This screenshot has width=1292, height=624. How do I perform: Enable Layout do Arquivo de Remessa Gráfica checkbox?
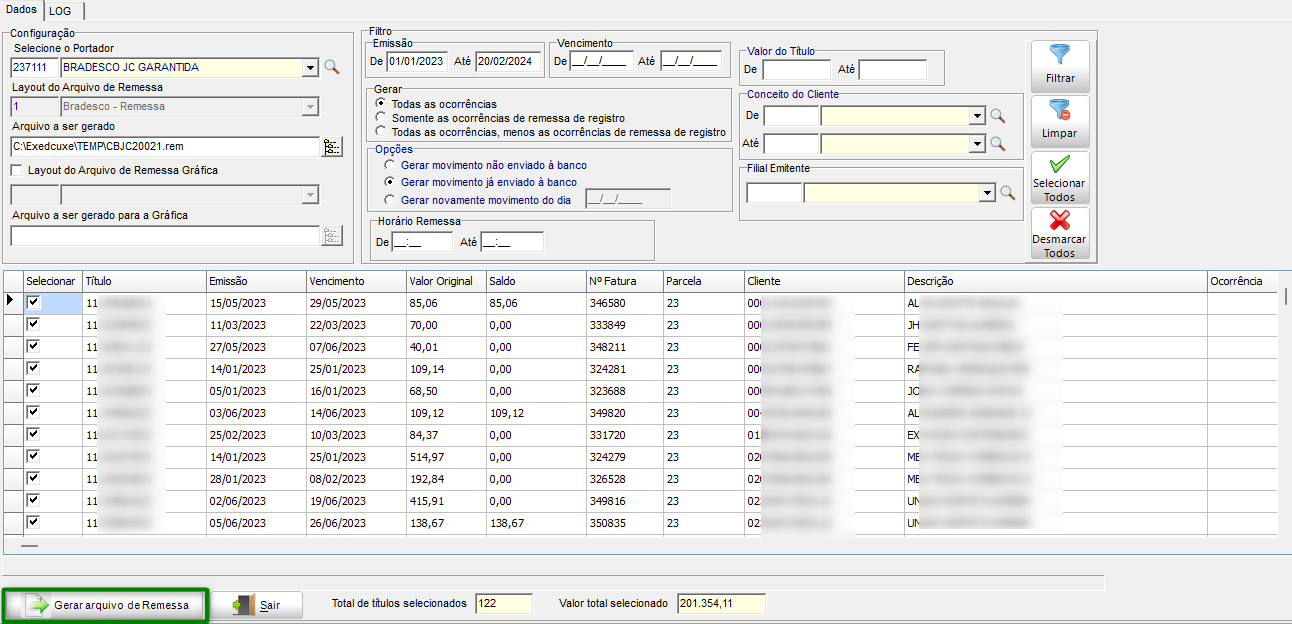click(x=17, y=171)
